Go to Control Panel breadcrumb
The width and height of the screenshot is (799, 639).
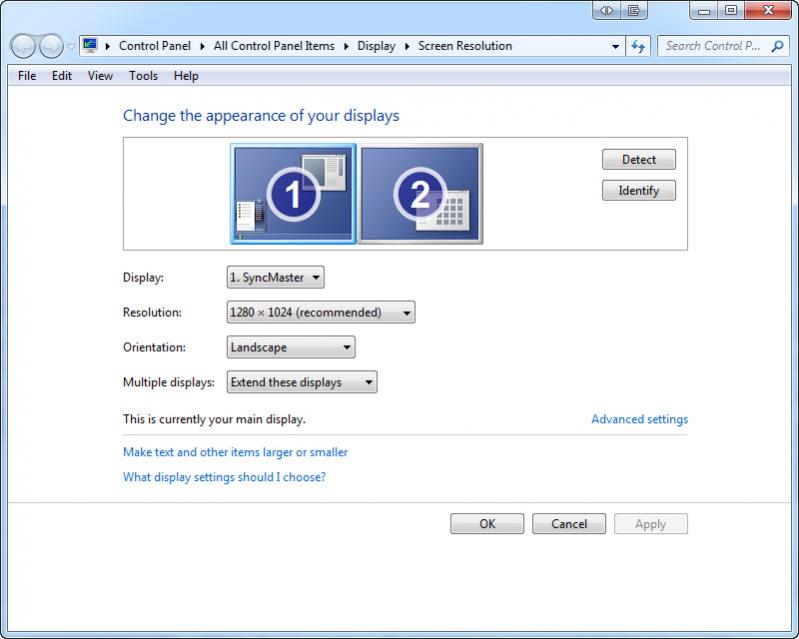155,46
